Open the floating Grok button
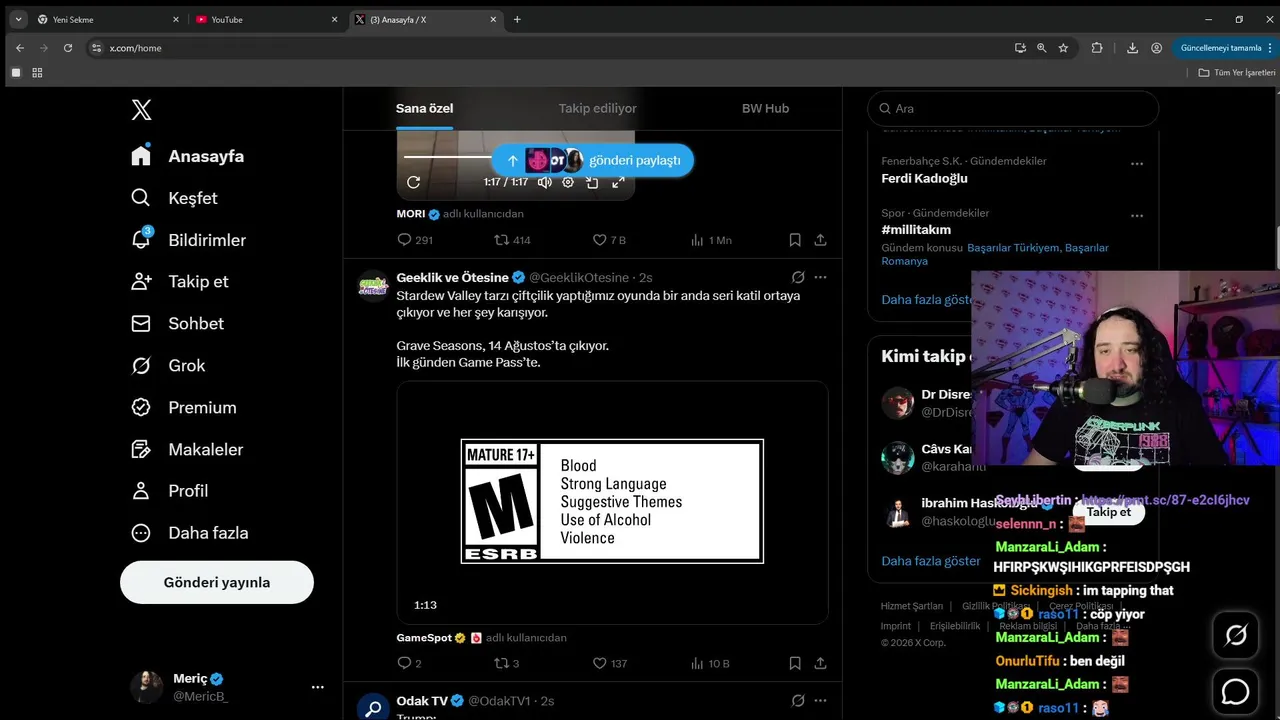1280x720 pixels. [x=1236, y=635]
